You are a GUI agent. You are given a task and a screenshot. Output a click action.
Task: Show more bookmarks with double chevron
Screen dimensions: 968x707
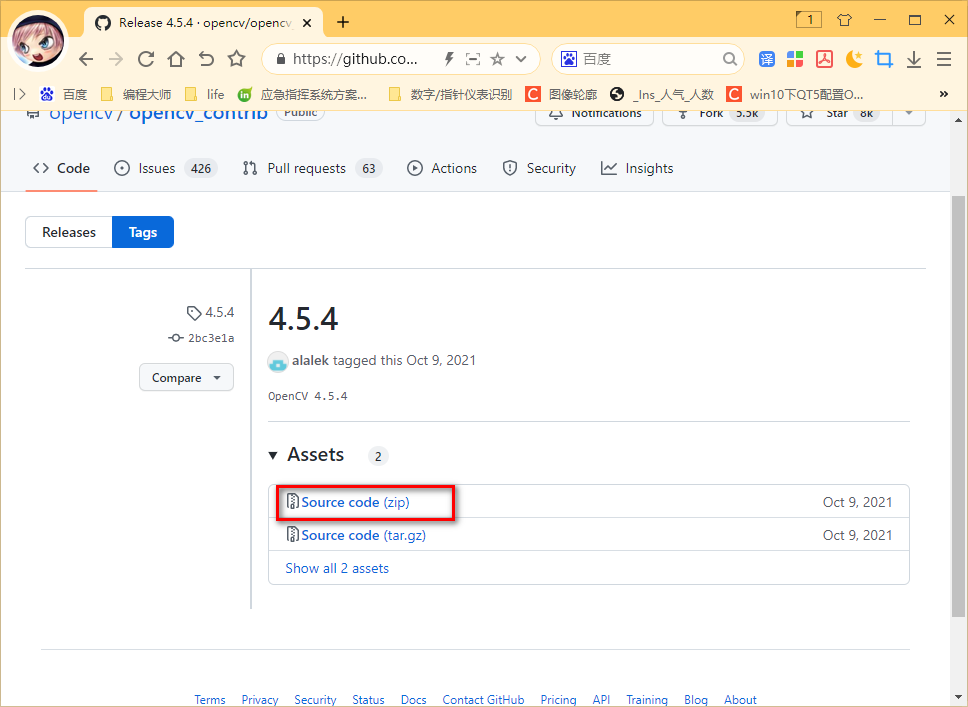tap(944, 94)
